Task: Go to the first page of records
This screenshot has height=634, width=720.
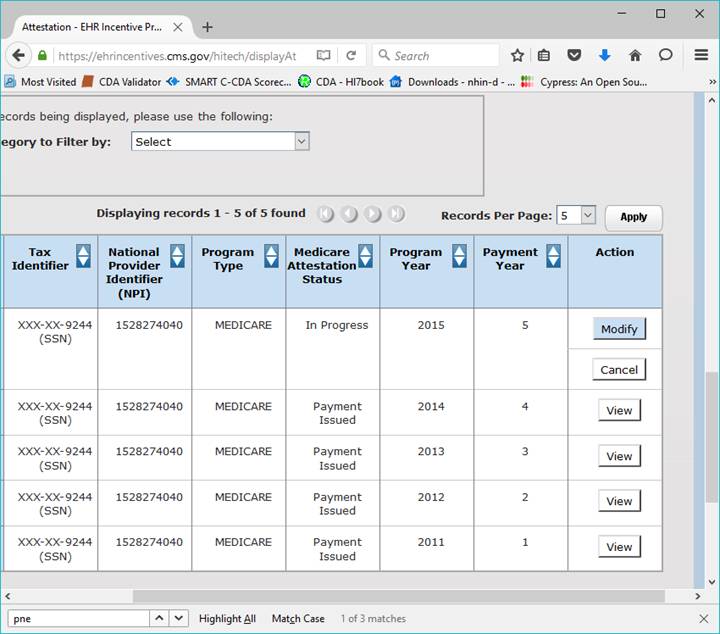Action: [x=326, y=214]
